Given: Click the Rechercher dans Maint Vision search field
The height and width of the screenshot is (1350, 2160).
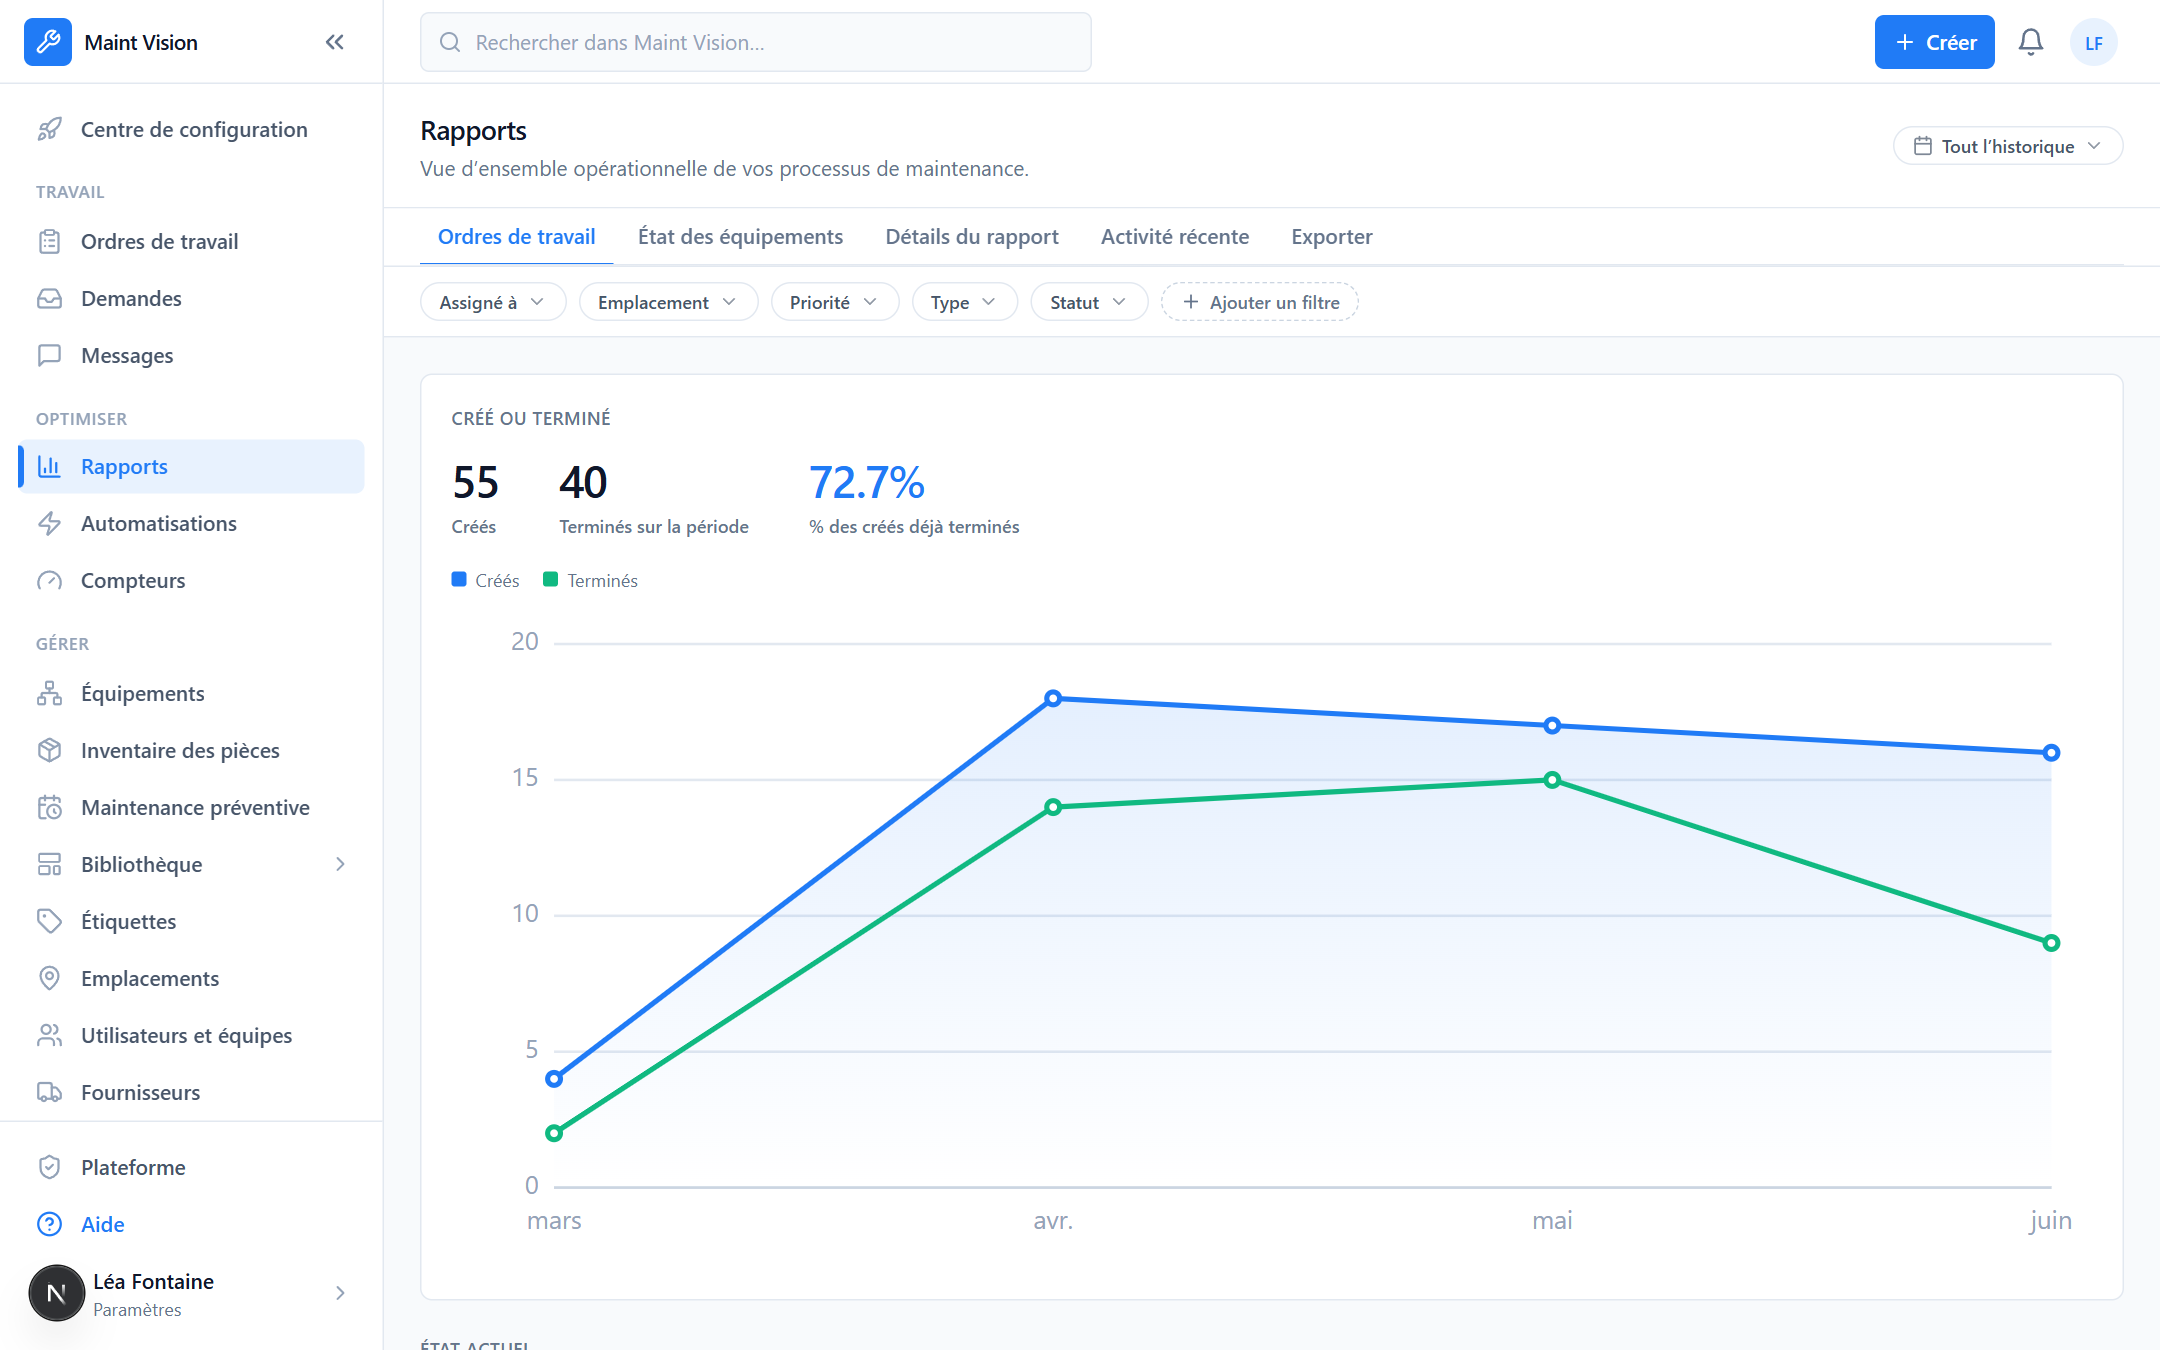Looking at the screenshot, I should (756, 42).
